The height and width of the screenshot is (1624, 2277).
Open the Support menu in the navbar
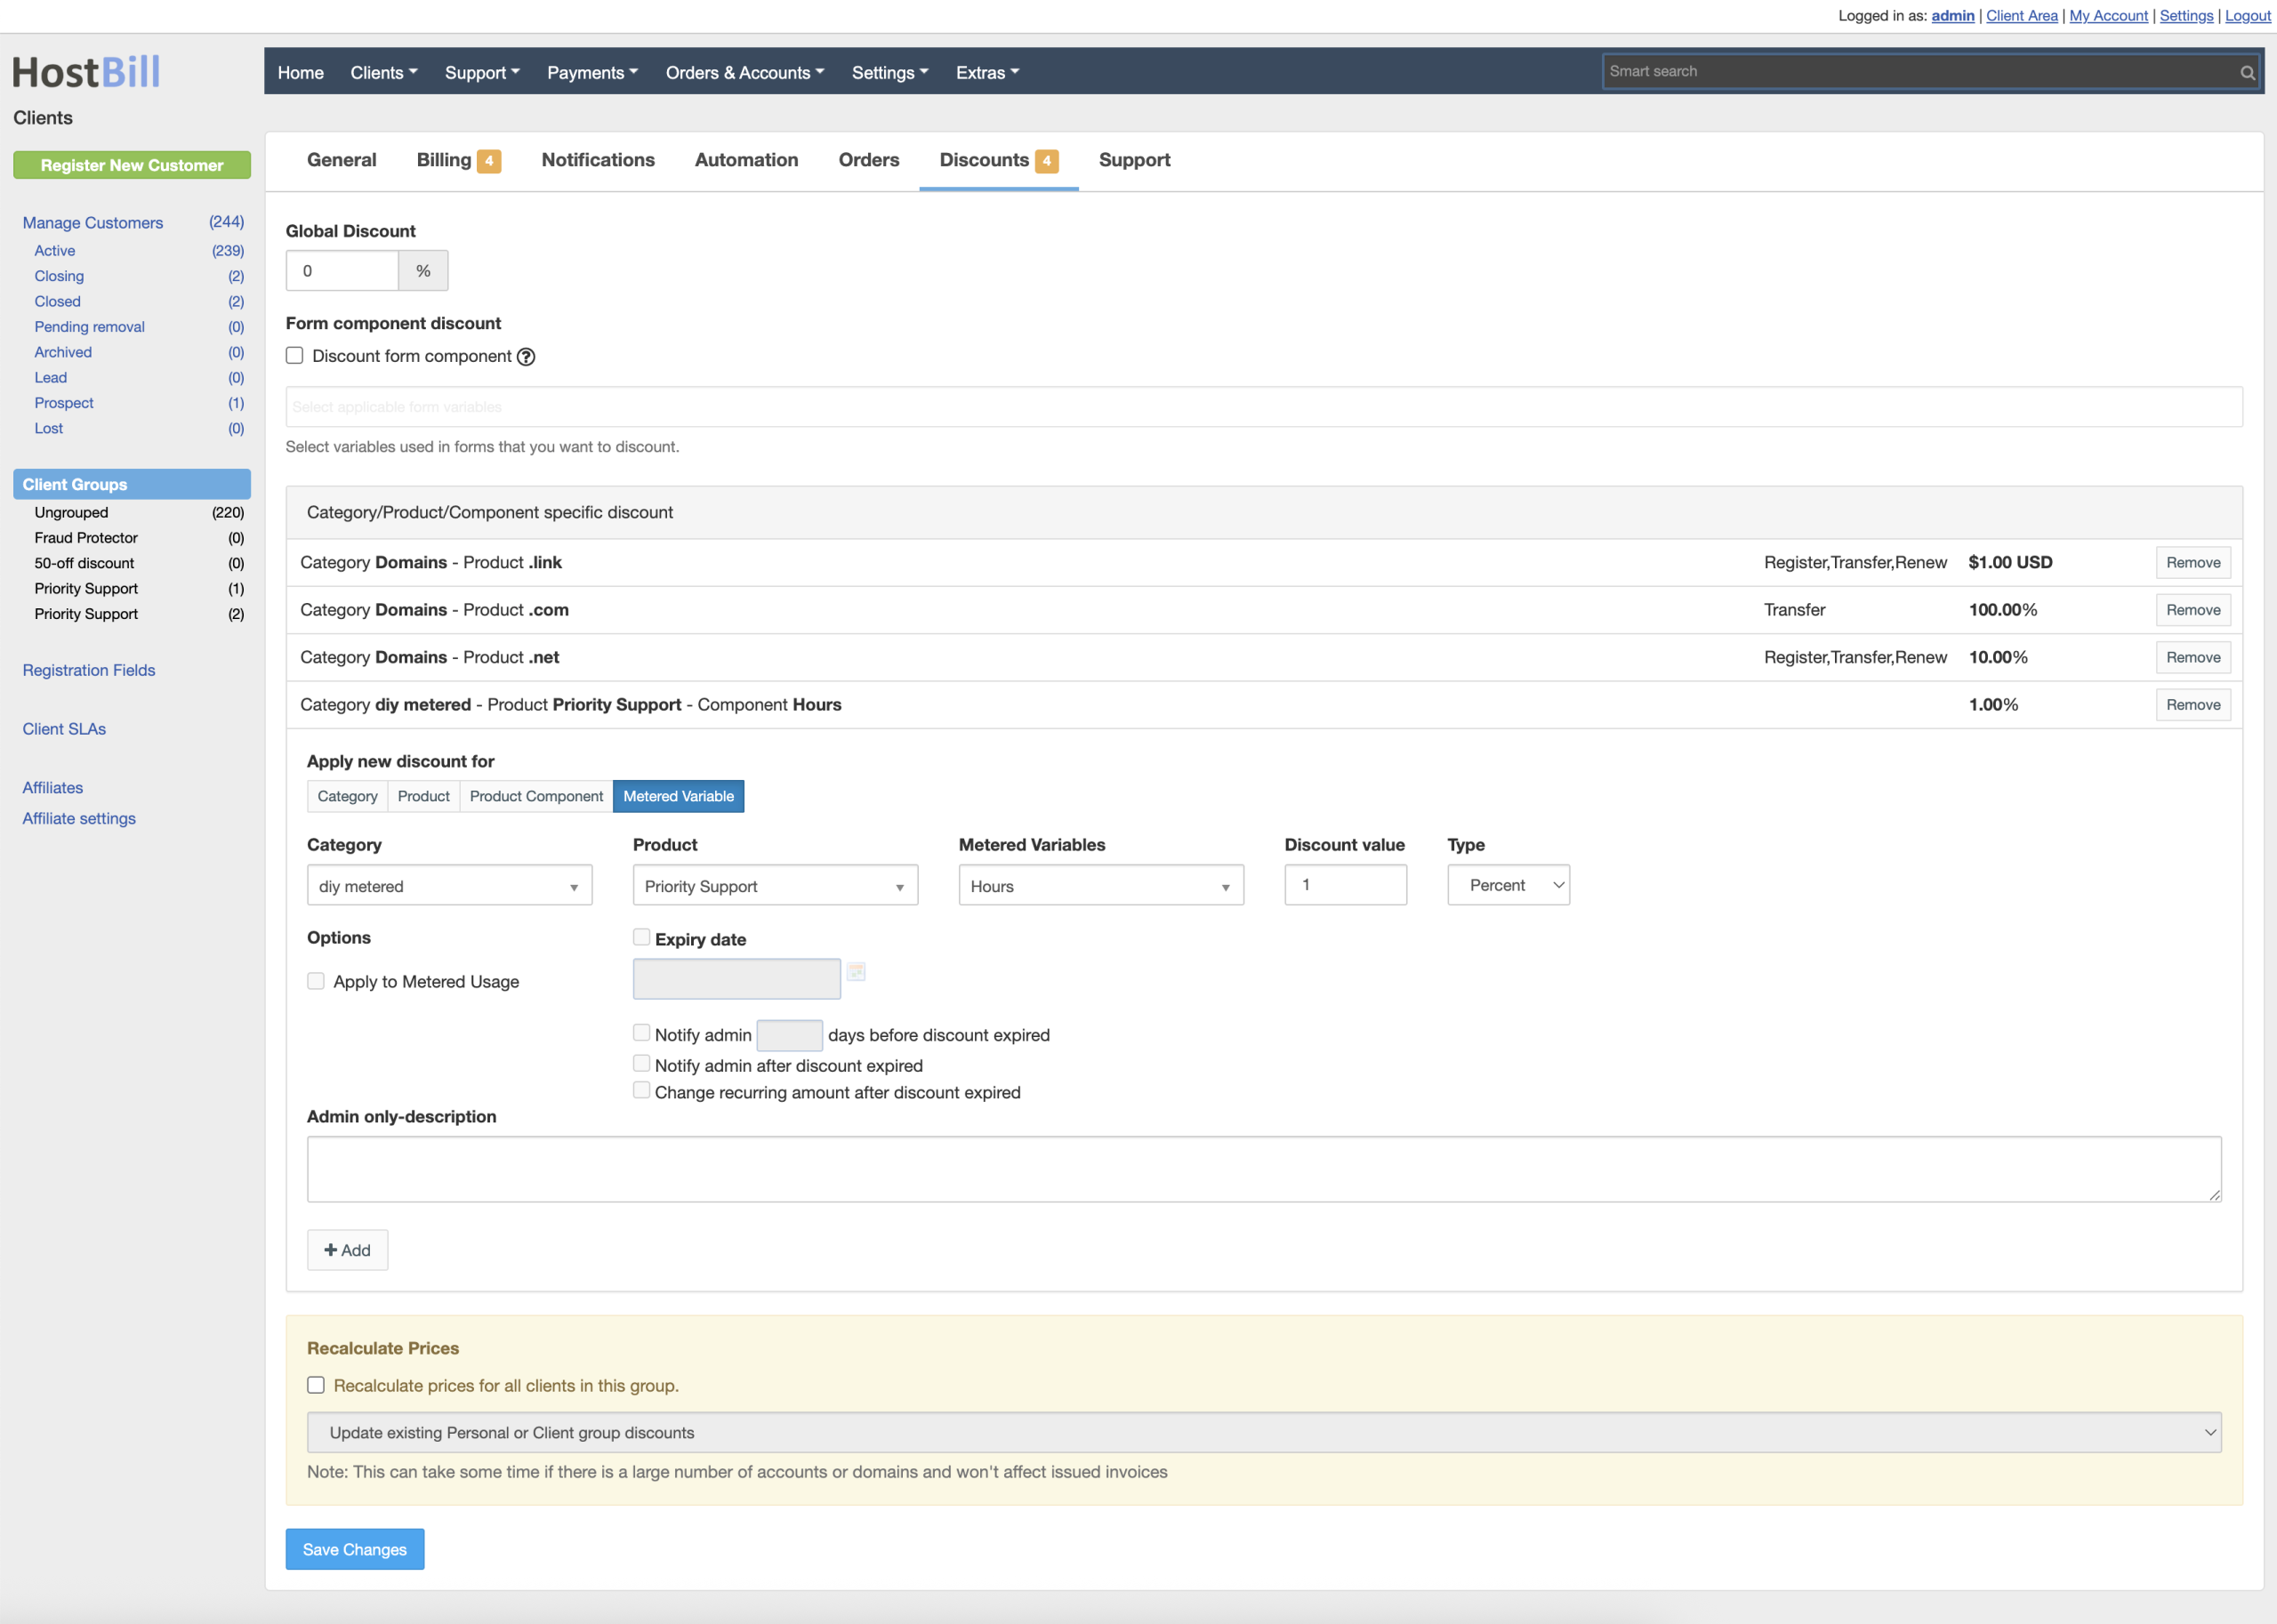tap(482, 72)
